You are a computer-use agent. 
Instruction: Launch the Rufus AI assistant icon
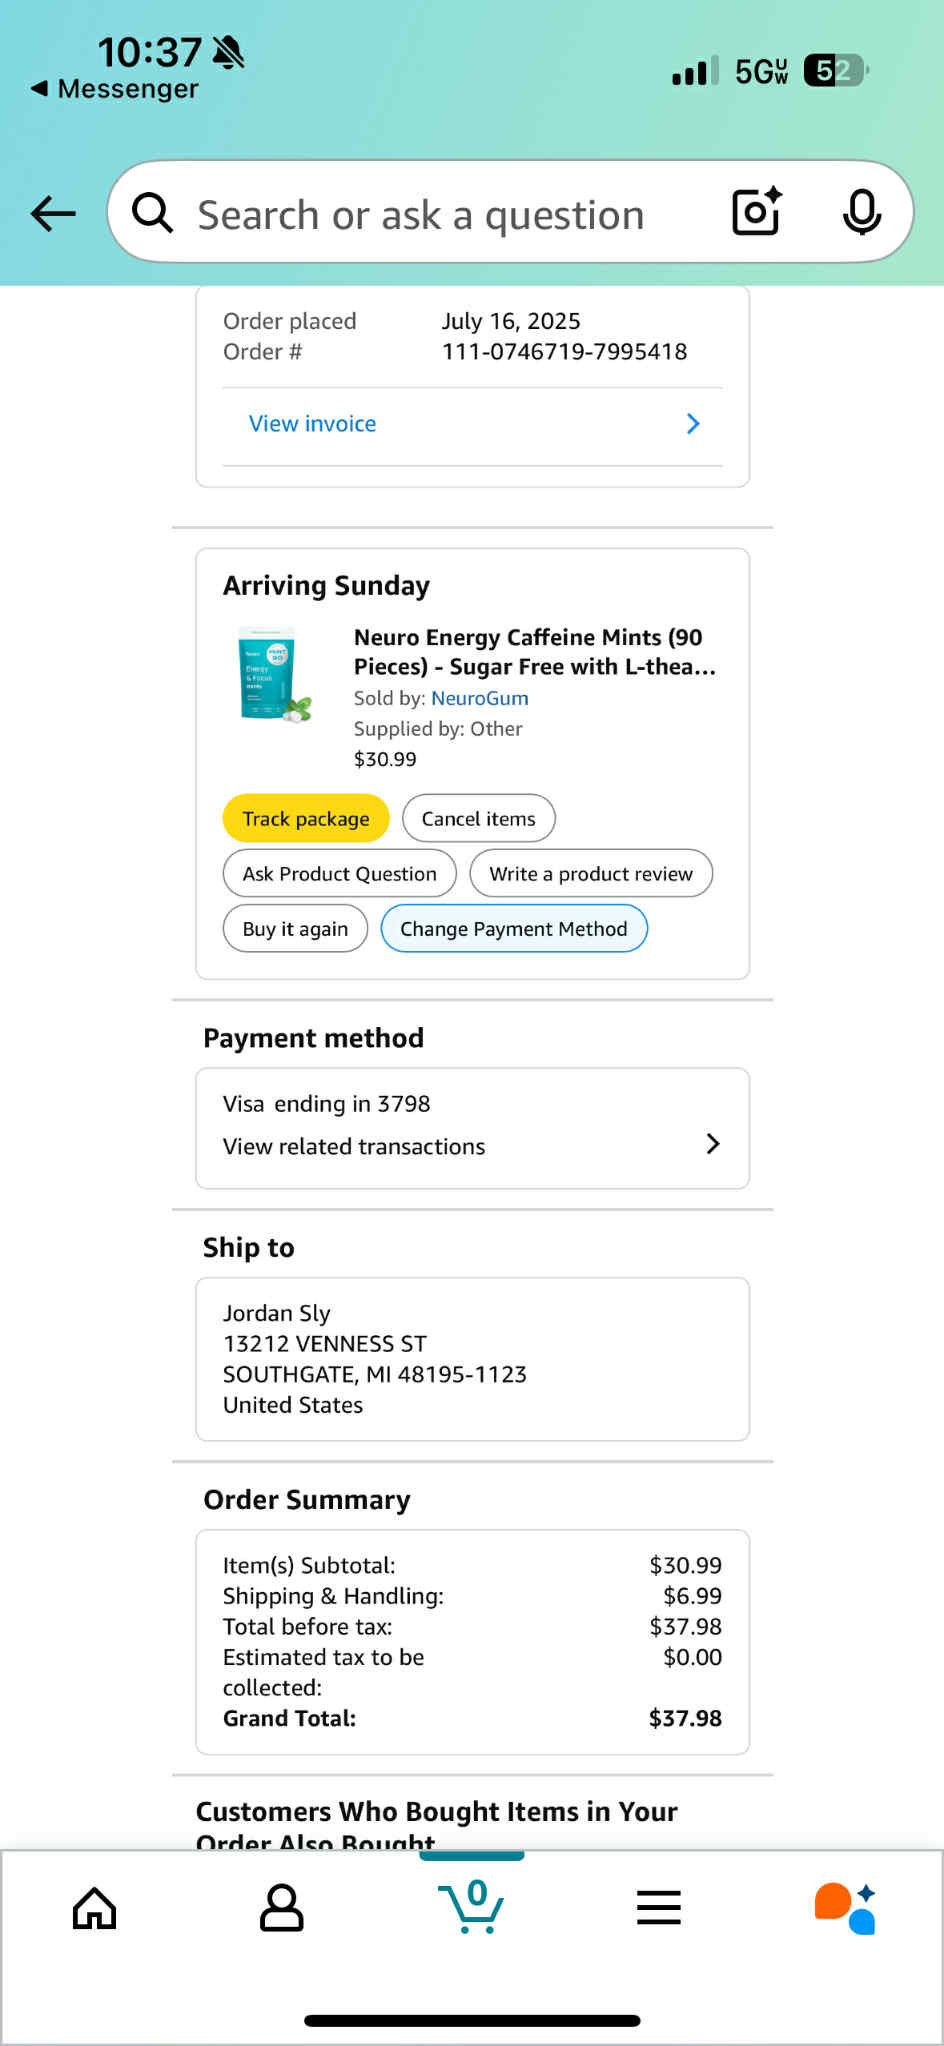(846, 1908)
